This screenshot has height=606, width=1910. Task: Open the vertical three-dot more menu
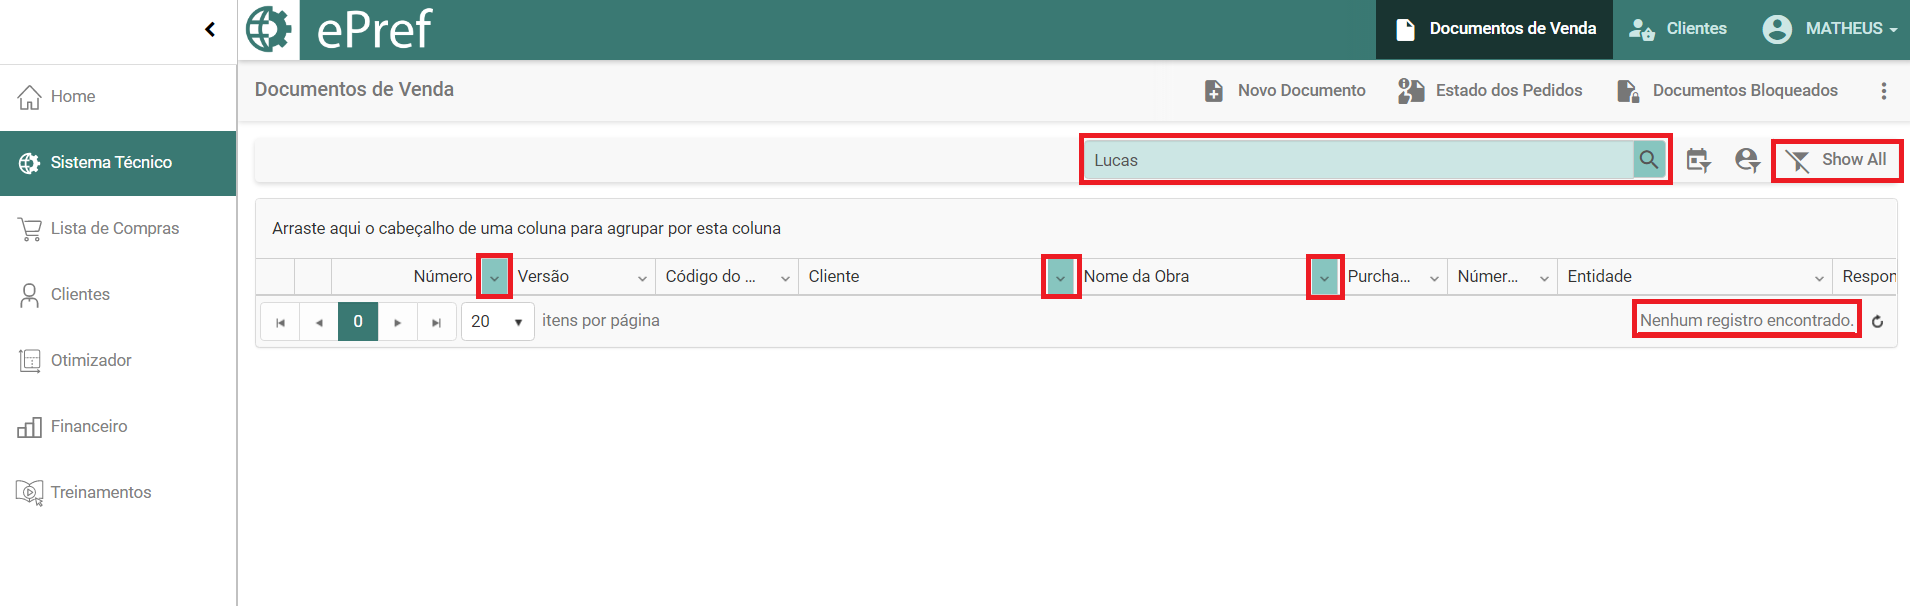tap(1884, 91)
